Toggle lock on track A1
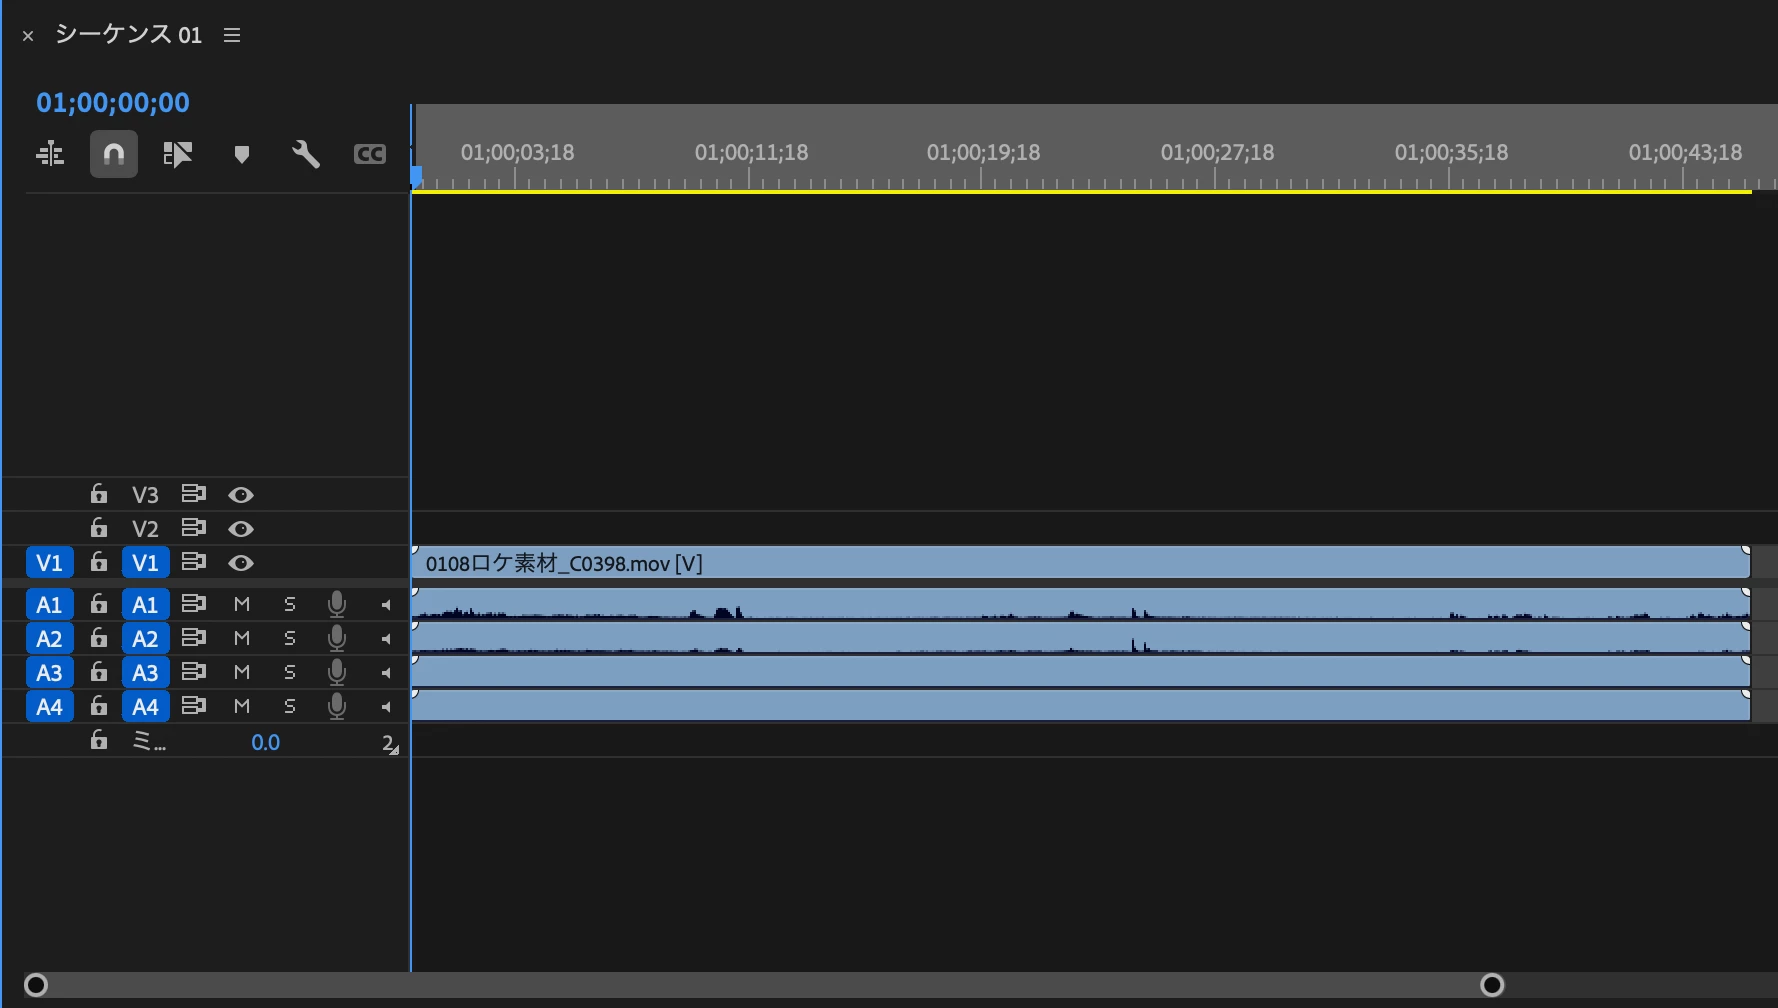The width and height of the screenshot is (1778, 1008). [x=98, y=604]
